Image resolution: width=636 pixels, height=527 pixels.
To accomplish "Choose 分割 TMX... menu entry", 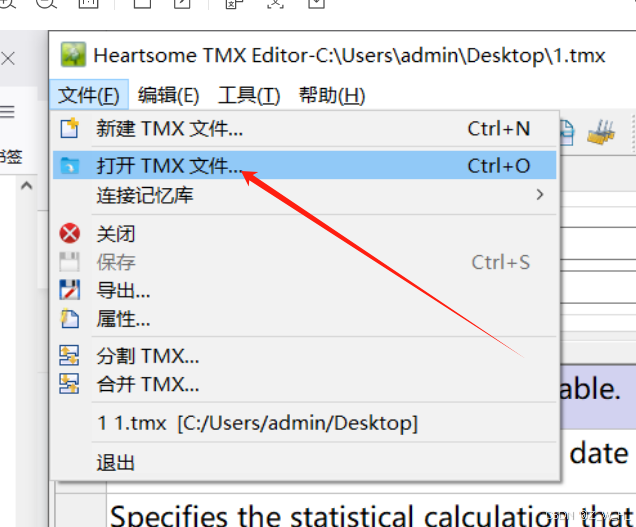I will point(304,356).
